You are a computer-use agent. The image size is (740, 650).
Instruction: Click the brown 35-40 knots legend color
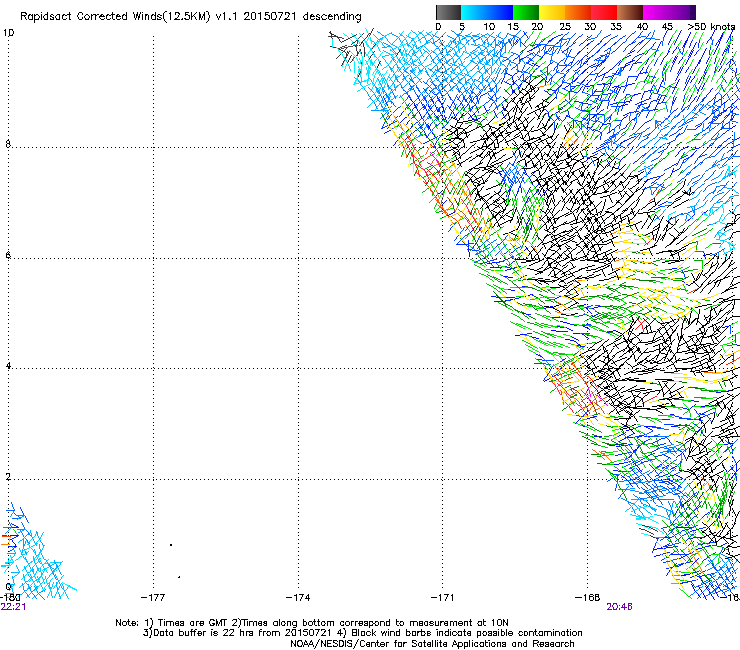[x=630, y=12]
